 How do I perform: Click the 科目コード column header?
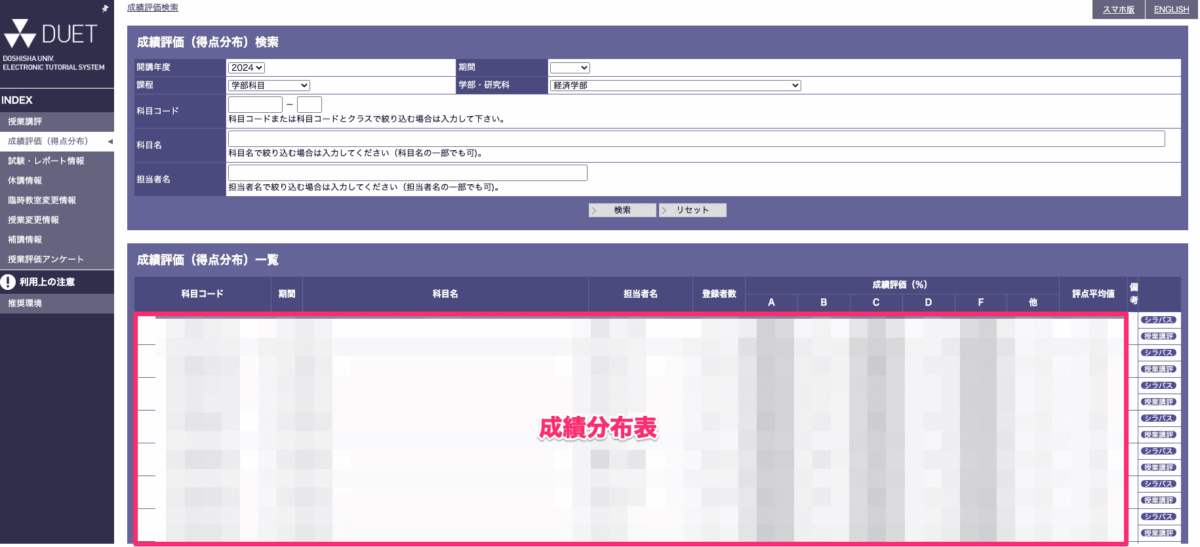(x=202, y=294)
